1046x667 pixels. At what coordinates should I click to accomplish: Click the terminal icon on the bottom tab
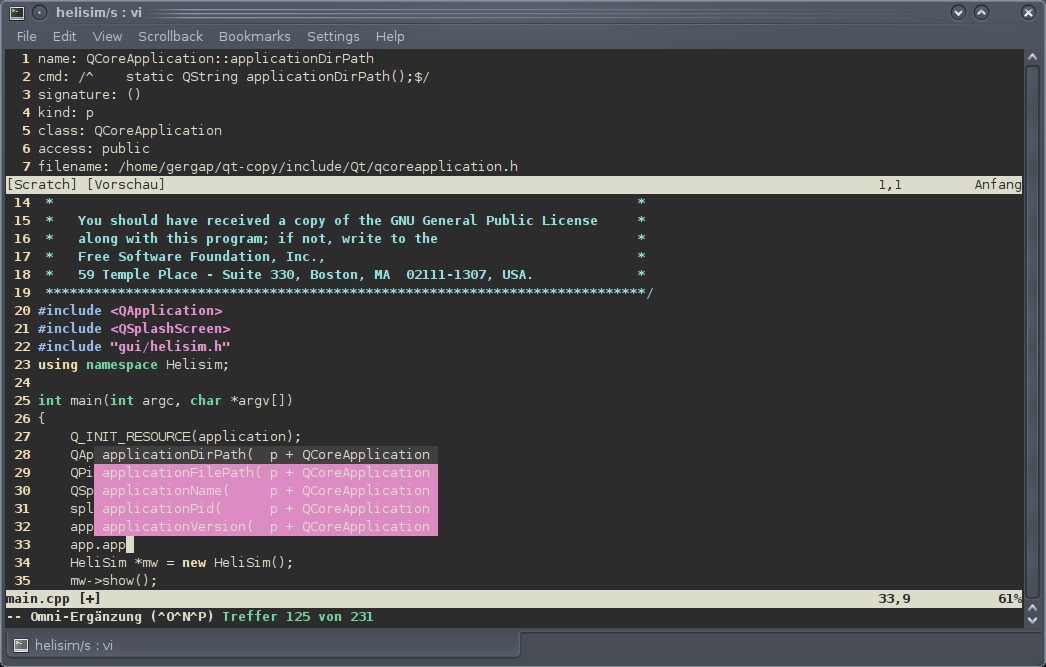click(x=21, y=645)
